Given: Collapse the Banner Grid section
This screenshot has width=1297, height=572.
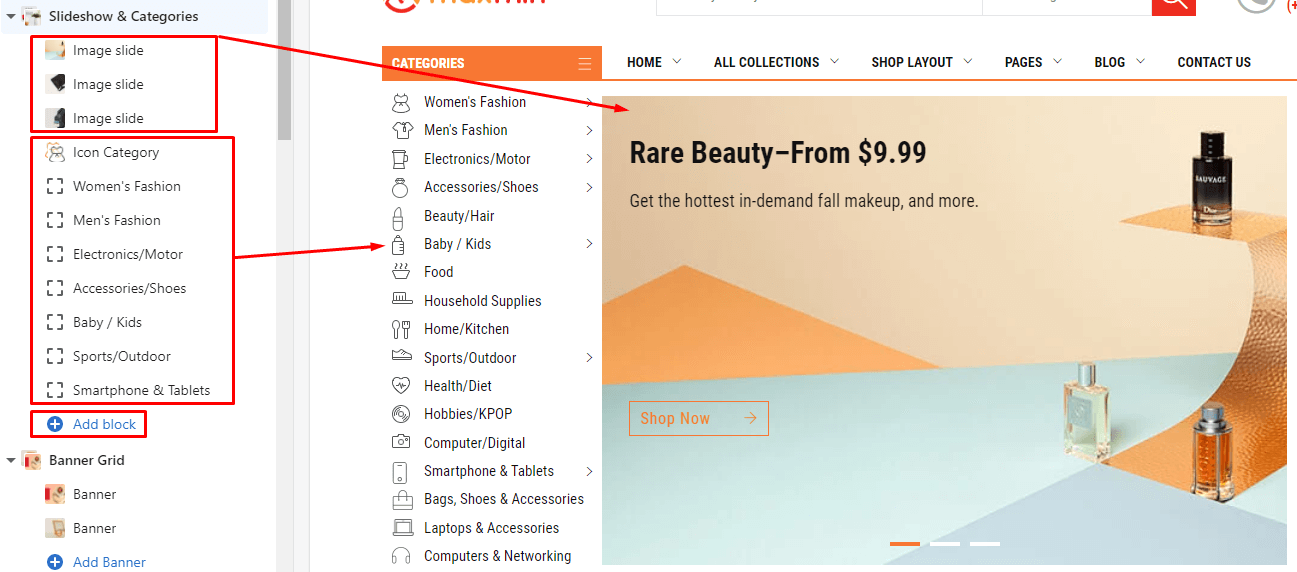Looking at the screenshot, I should click(11, 460).
